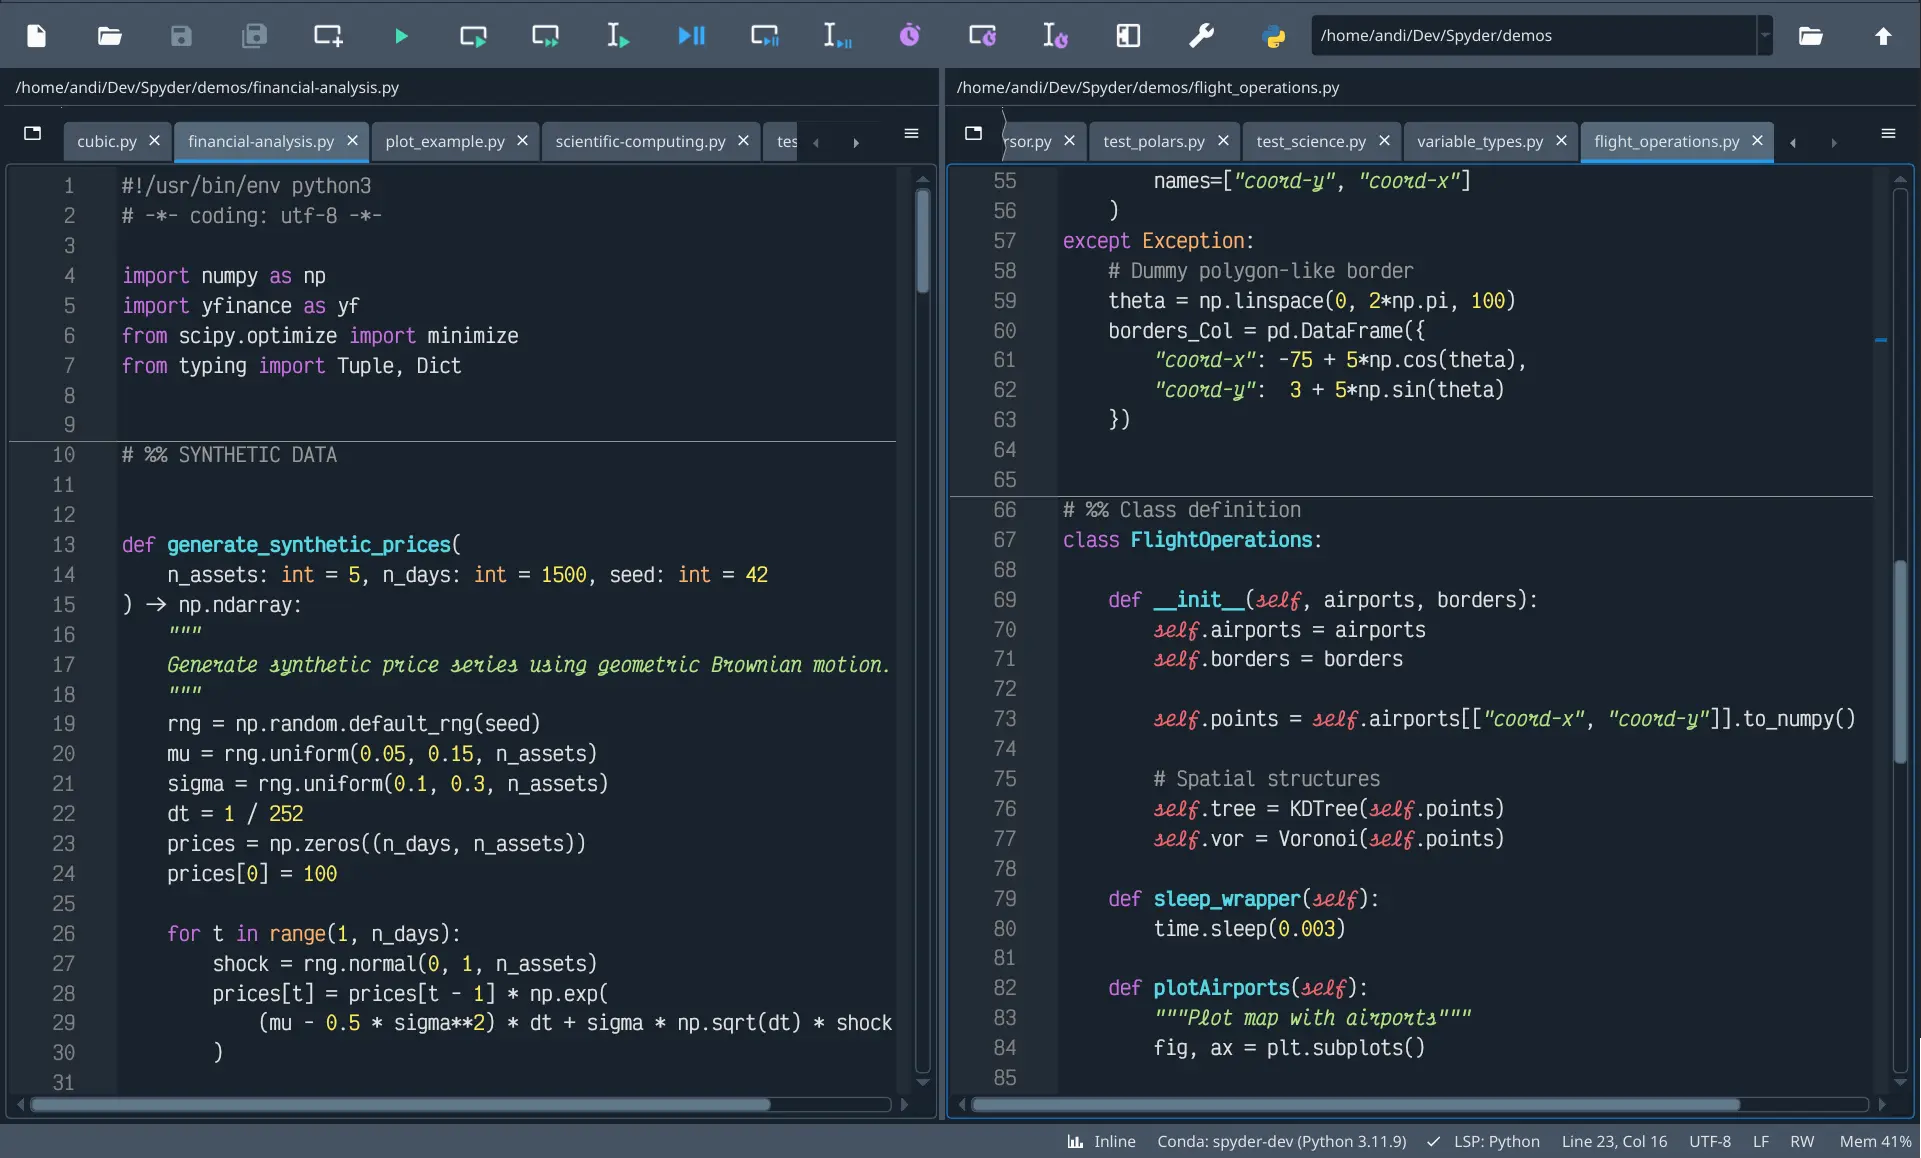Click line number 13 in left editor
This screenshot has width=1921, height=1158.
[x=63, y=545]
